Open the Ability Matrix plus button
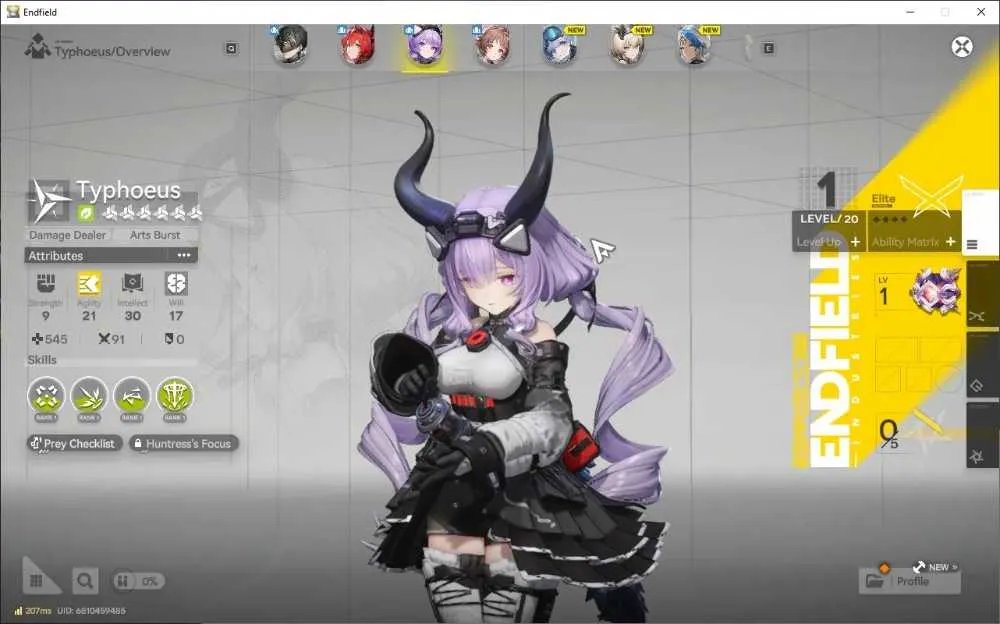 click(x=950, y=242)
